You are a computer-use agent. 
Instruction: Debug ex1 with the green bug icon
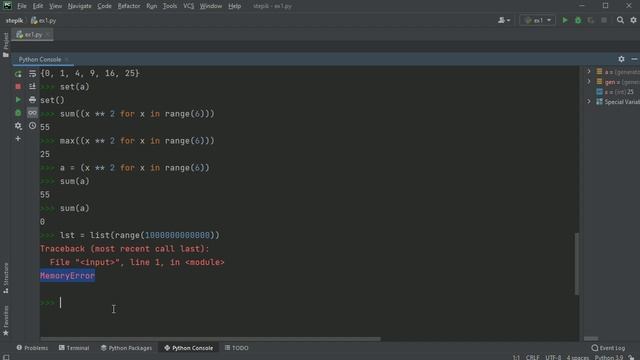click(578, 20)
